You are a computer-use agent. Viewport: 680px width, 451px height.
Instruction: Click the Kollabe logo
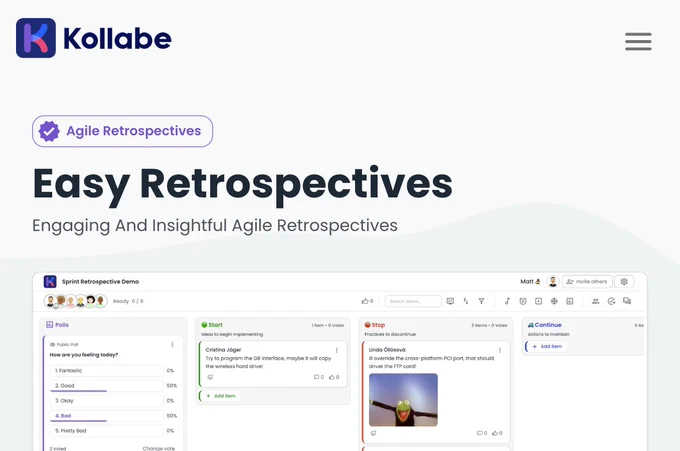tap(94, 38)
